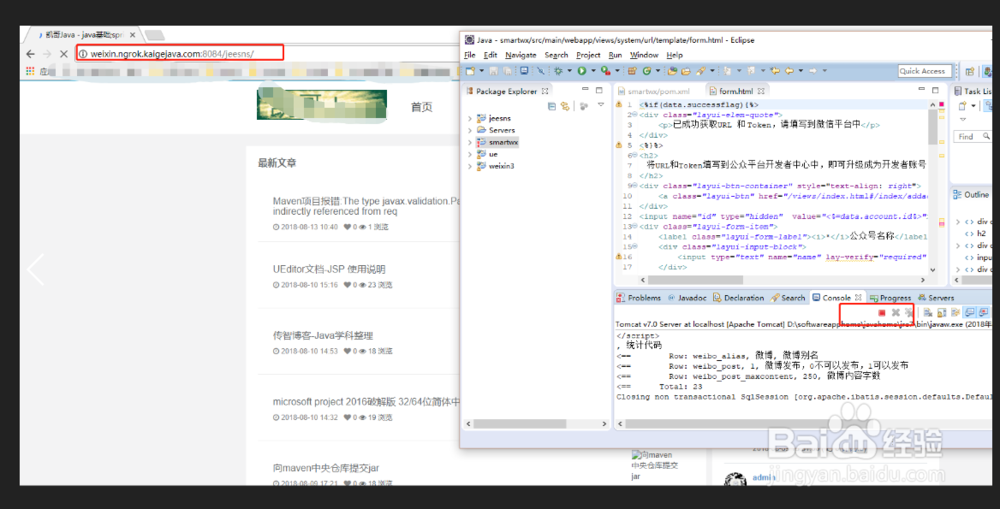Click Clear Console icon
The image size is (1000, 509).
click(928, 313)
